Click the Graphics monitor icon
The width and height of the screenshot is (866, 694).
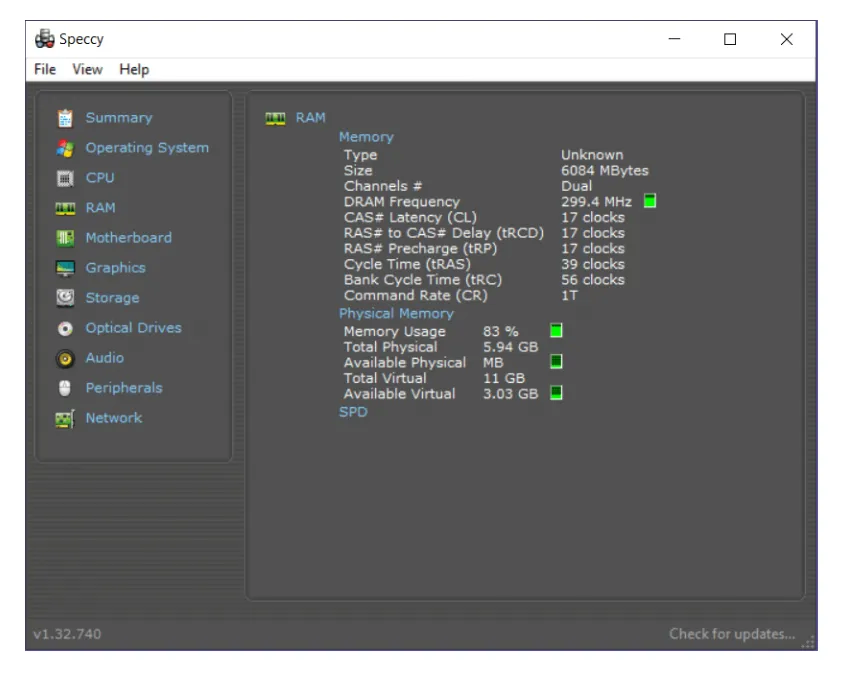click(65, 268)
